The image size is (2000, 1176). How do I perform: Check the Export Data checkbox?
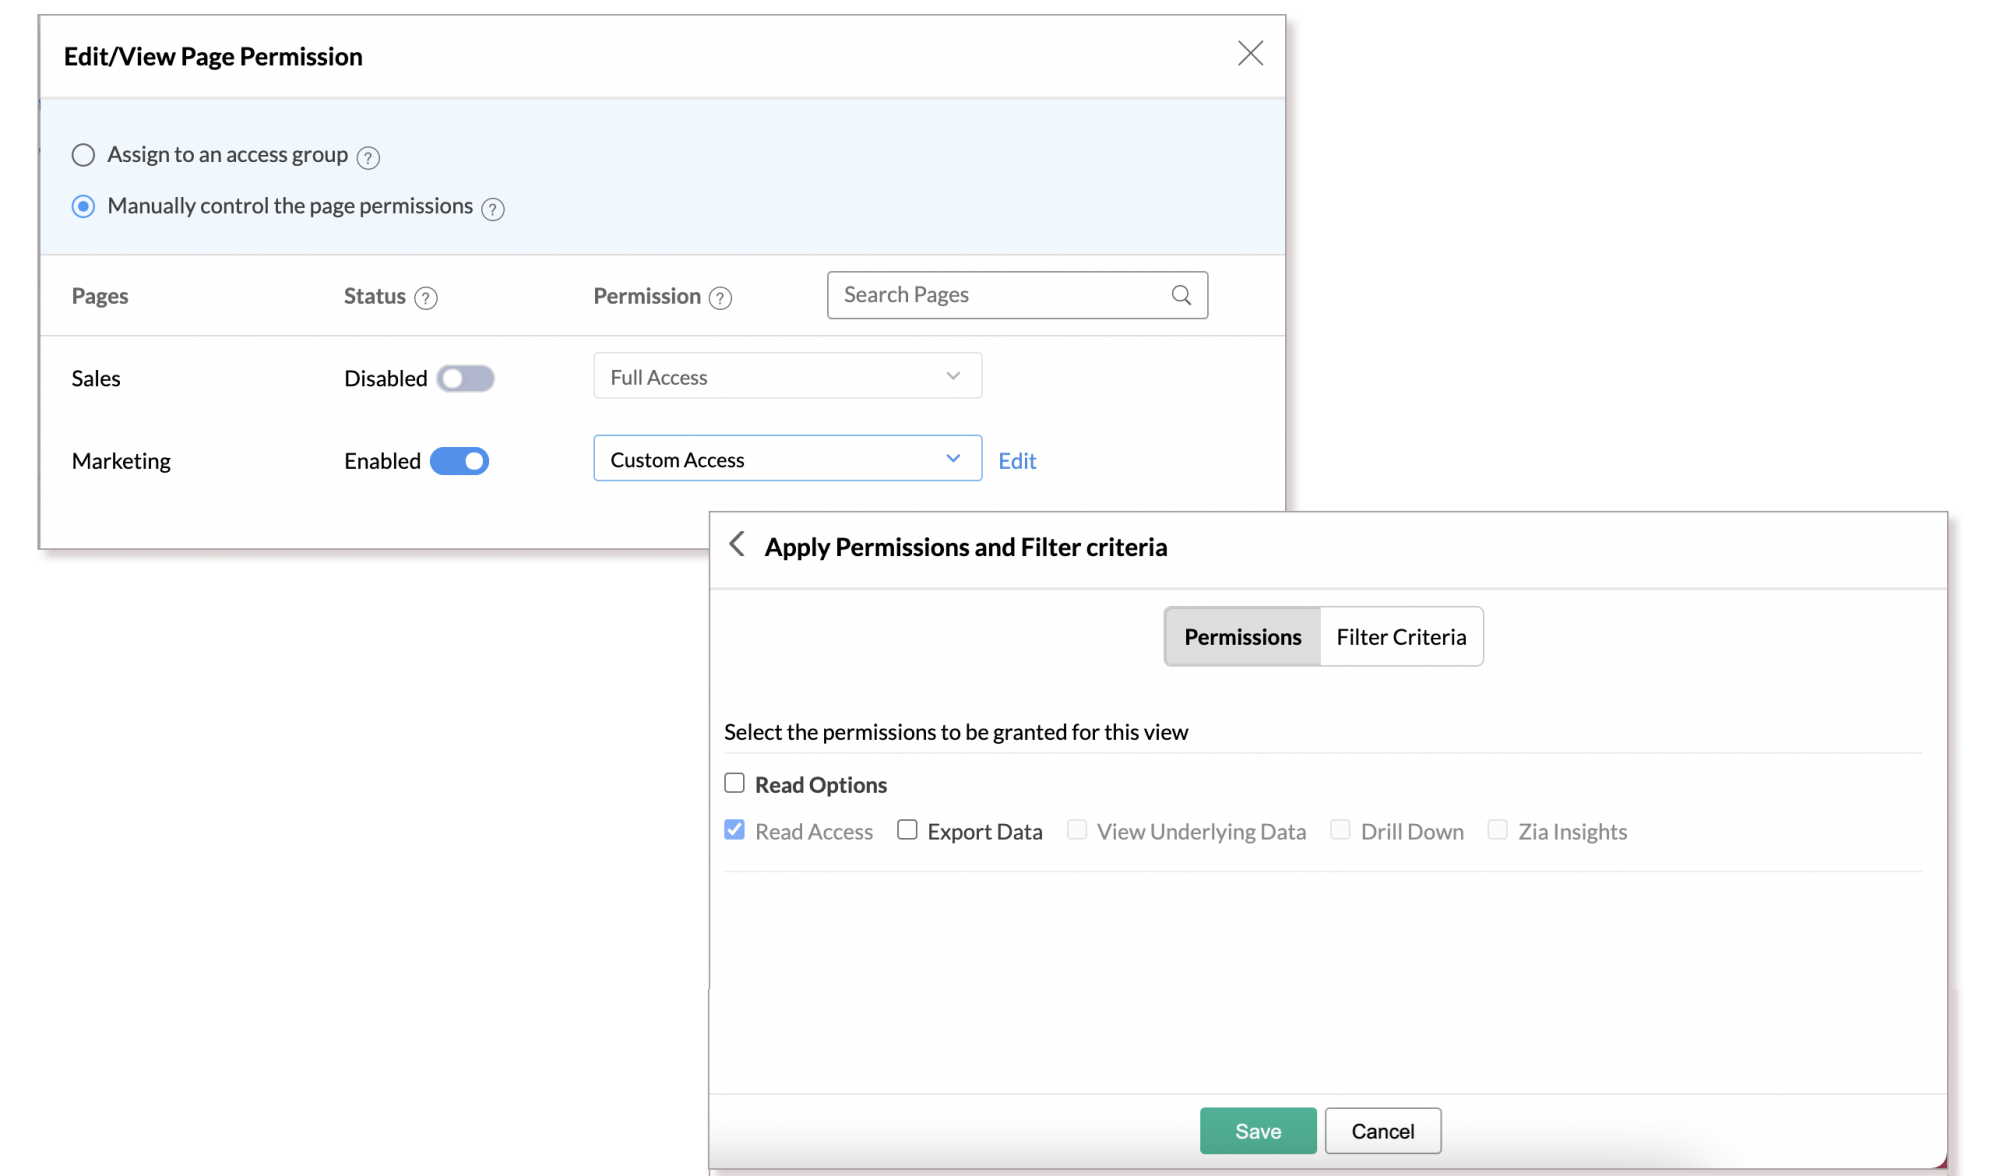(907, 830)
